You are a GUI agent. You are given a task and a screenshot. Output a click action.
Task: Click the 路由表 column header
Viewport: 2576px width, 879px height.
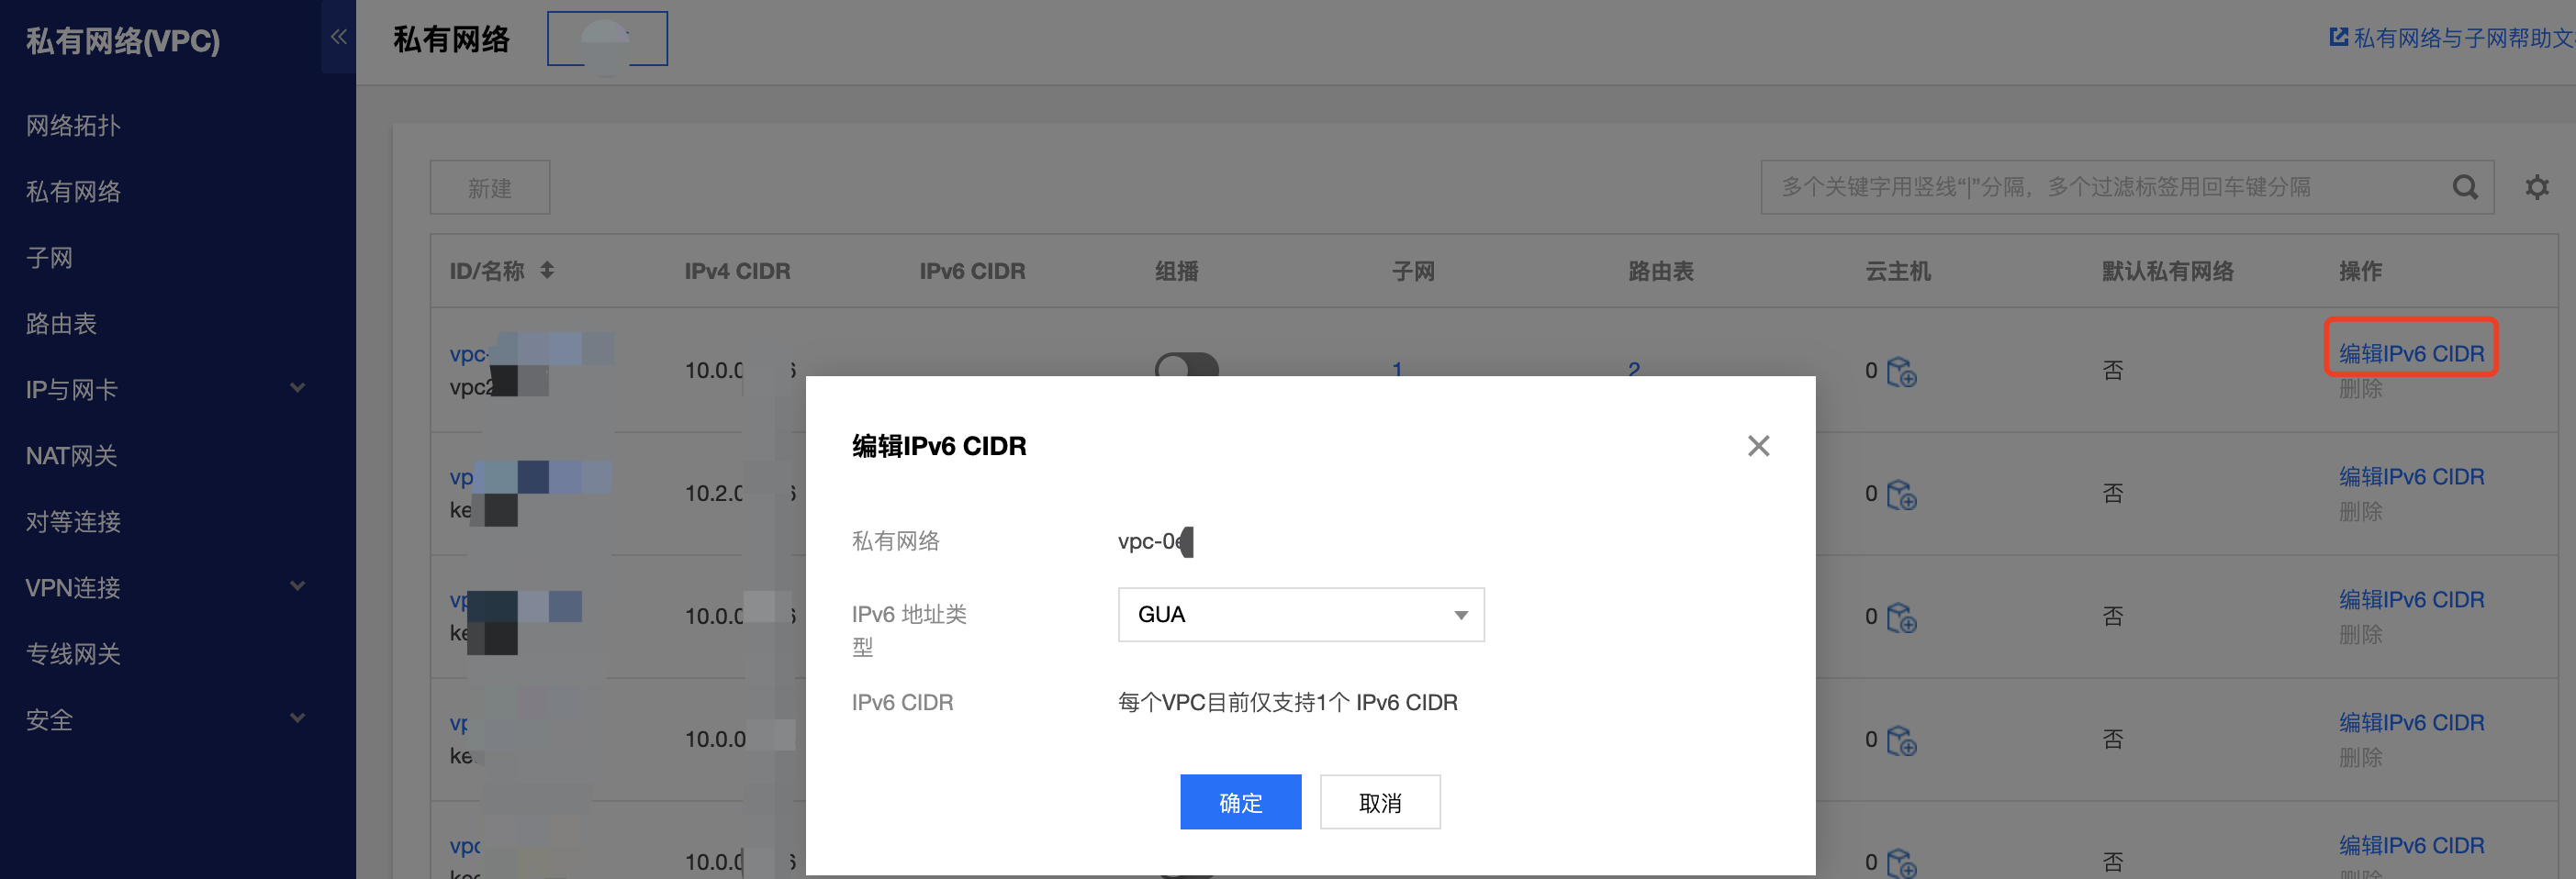1660,271
